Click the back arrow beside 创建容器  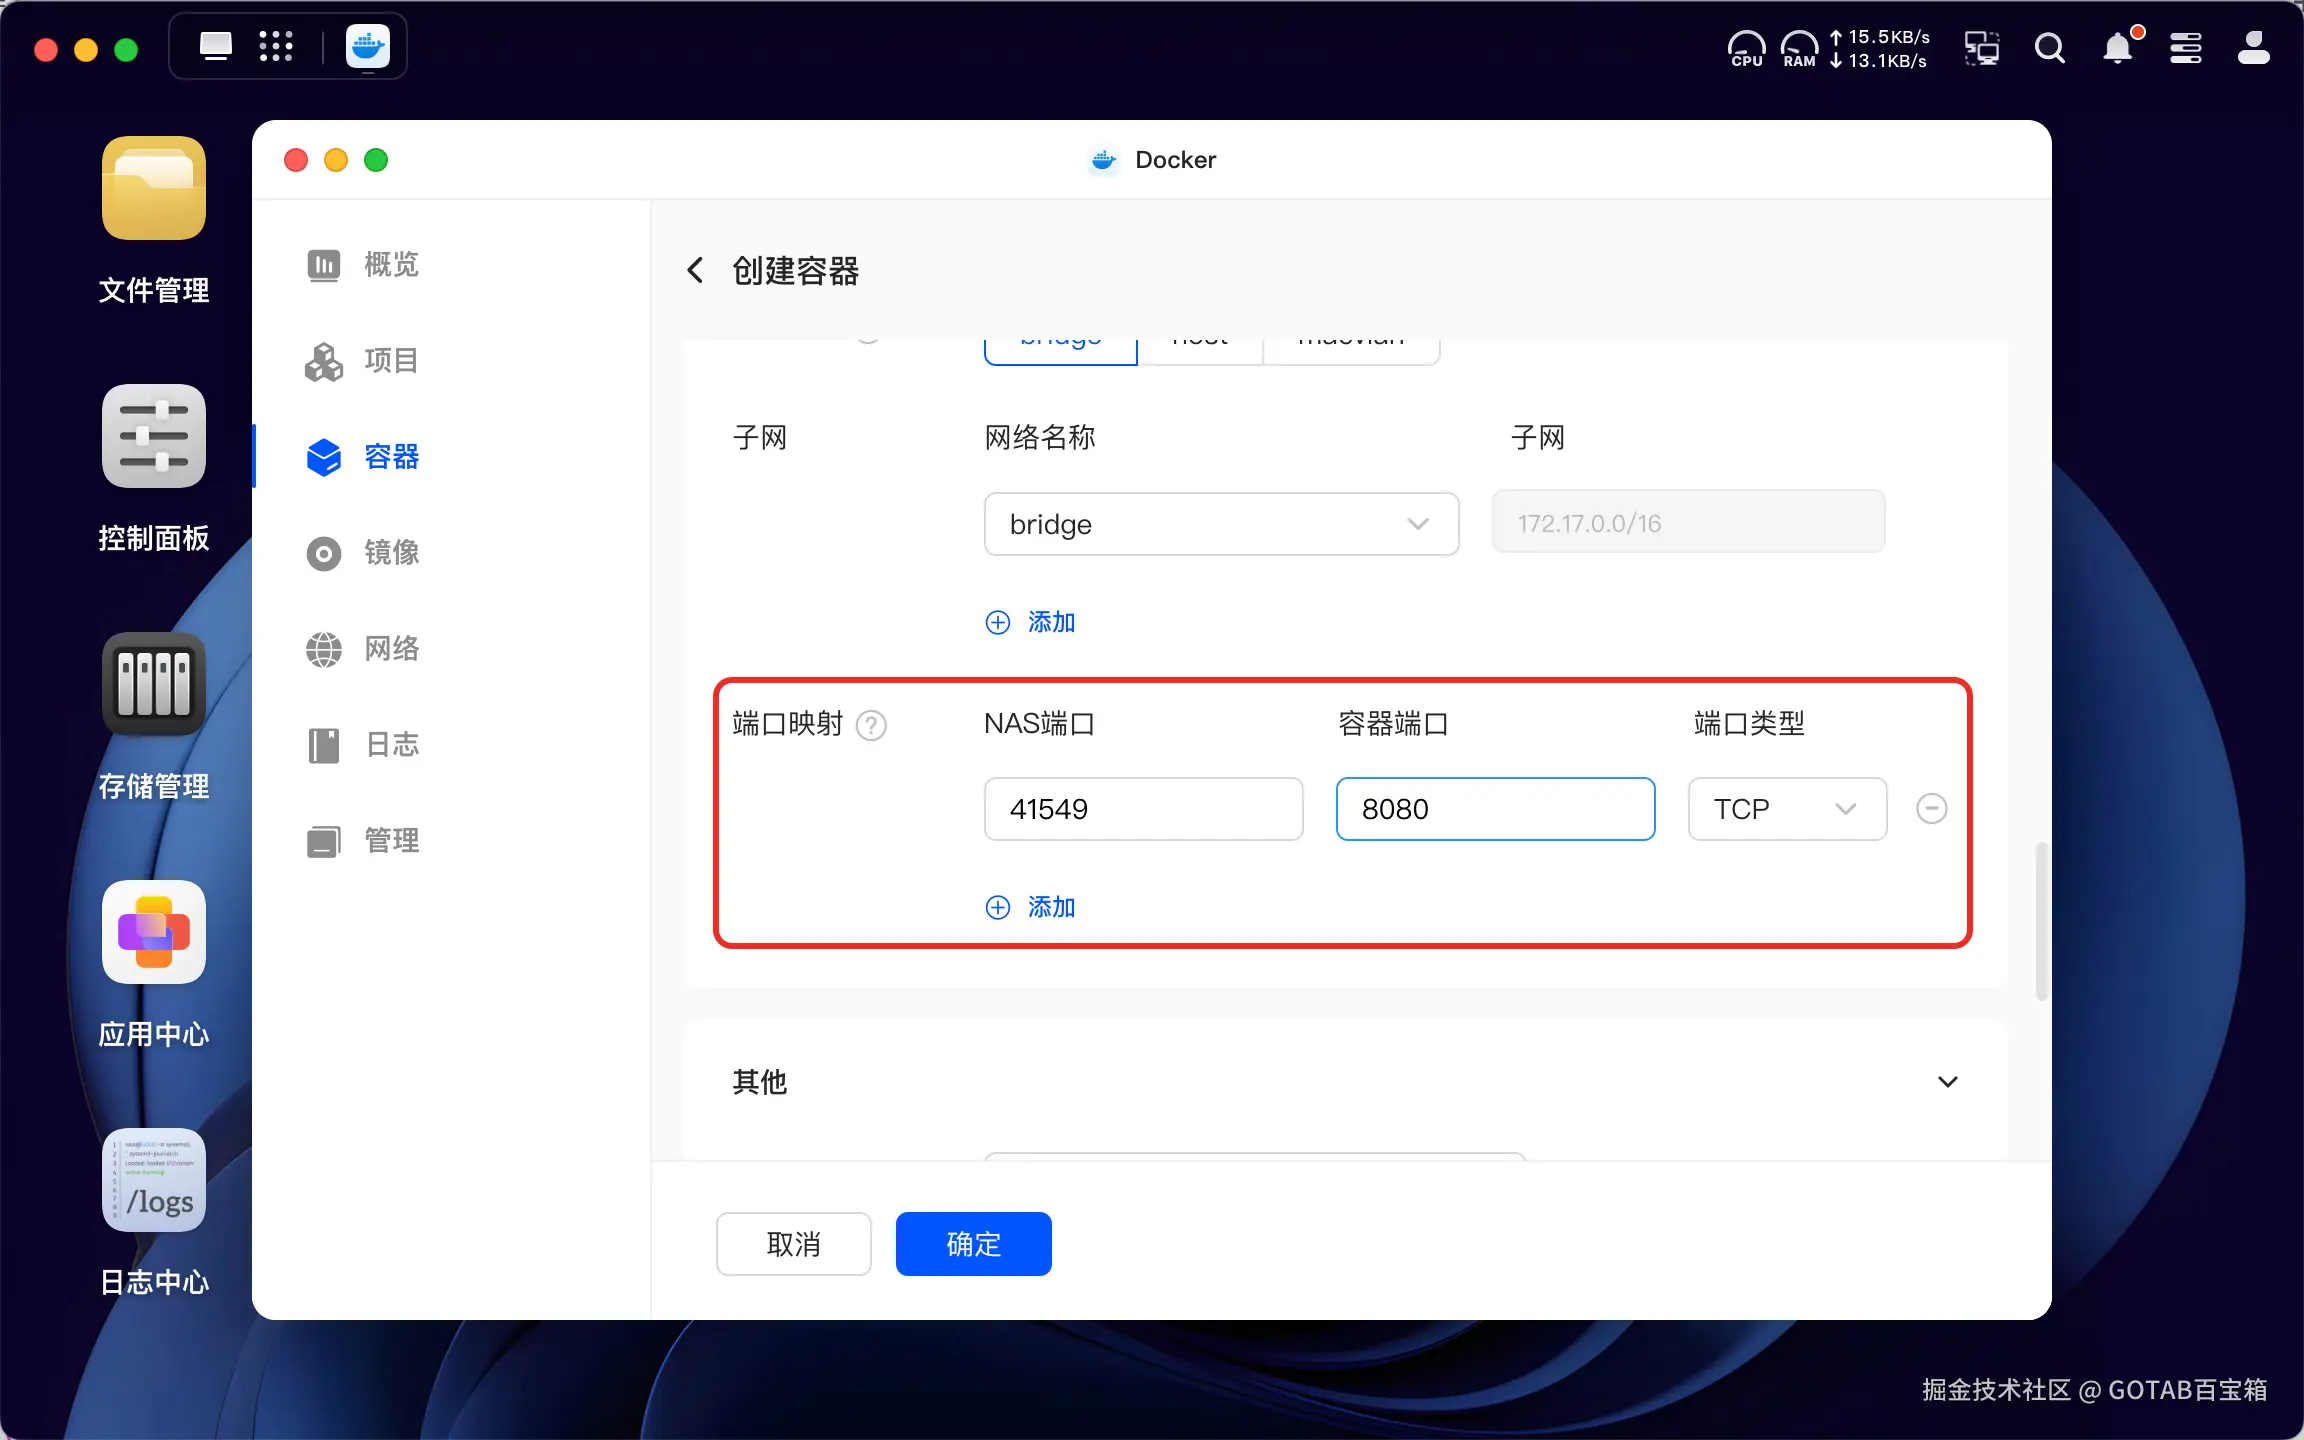(696, 270)
